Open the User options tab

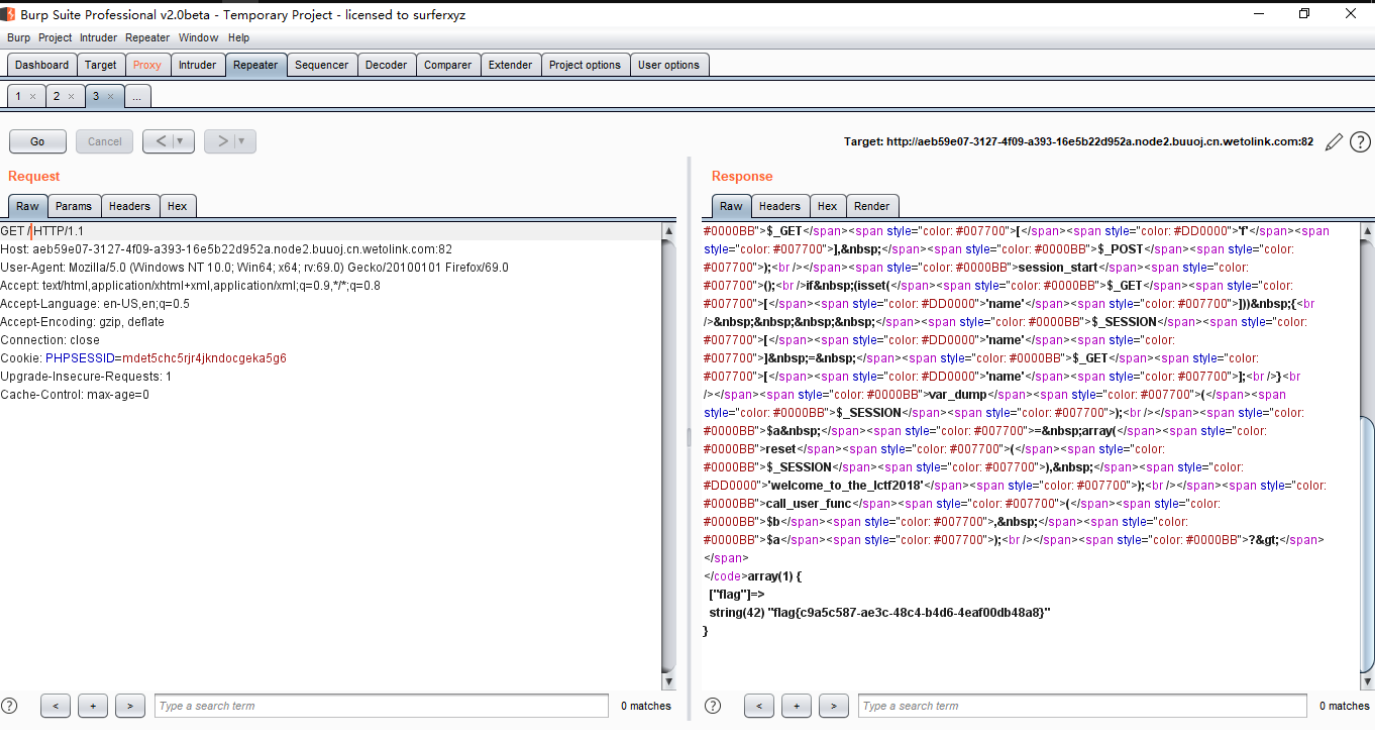click(x=669, y=65)
